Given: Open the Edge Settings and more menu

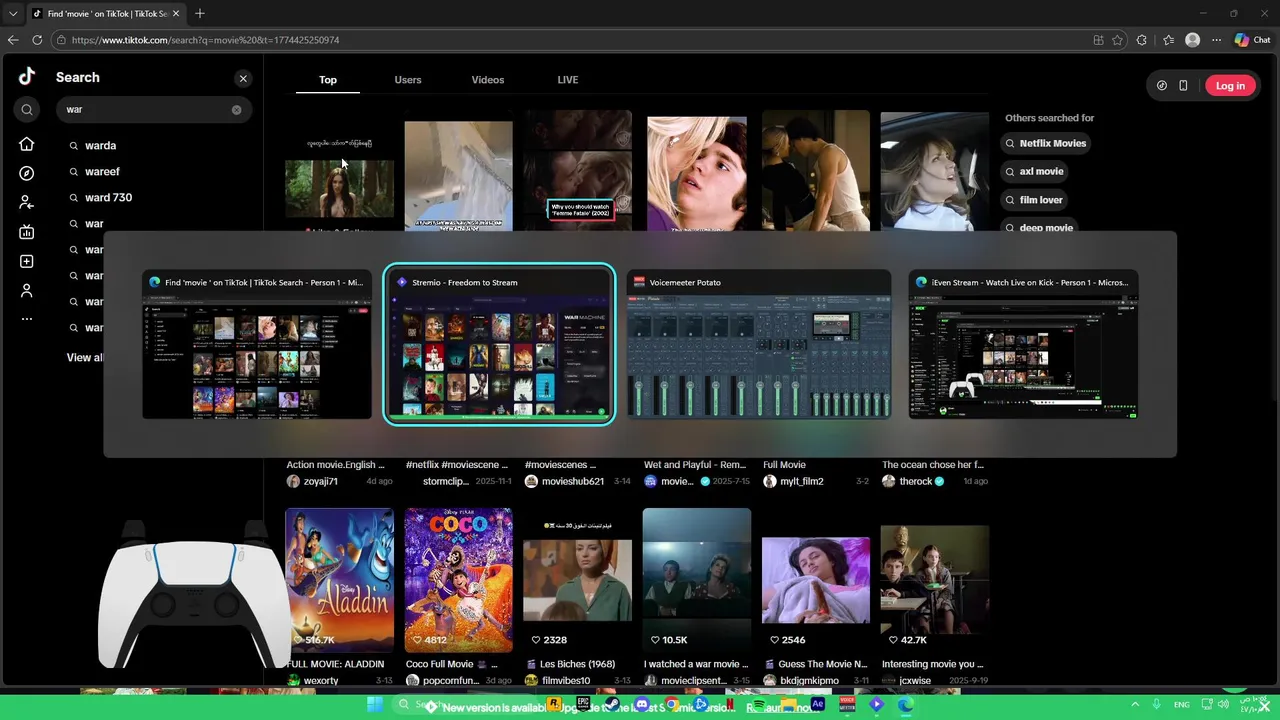Looking at the screenshot, I should pyautogui.click(x=1216, y=40).
